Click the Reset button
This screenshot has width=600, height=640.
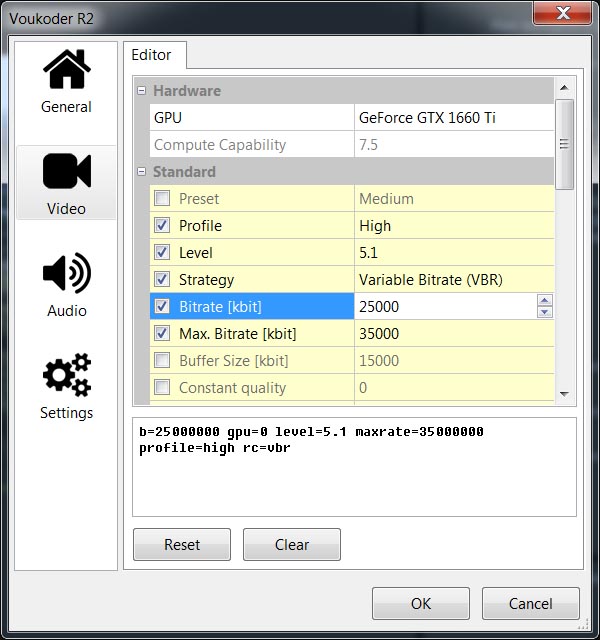(182, 544)
